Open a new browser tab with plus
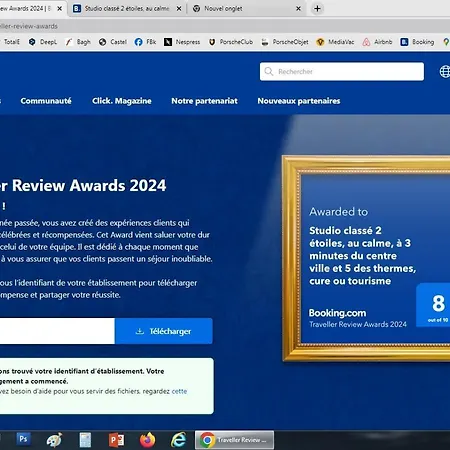The width and height of the screenshot is (450, 450). tap(317, 9)
